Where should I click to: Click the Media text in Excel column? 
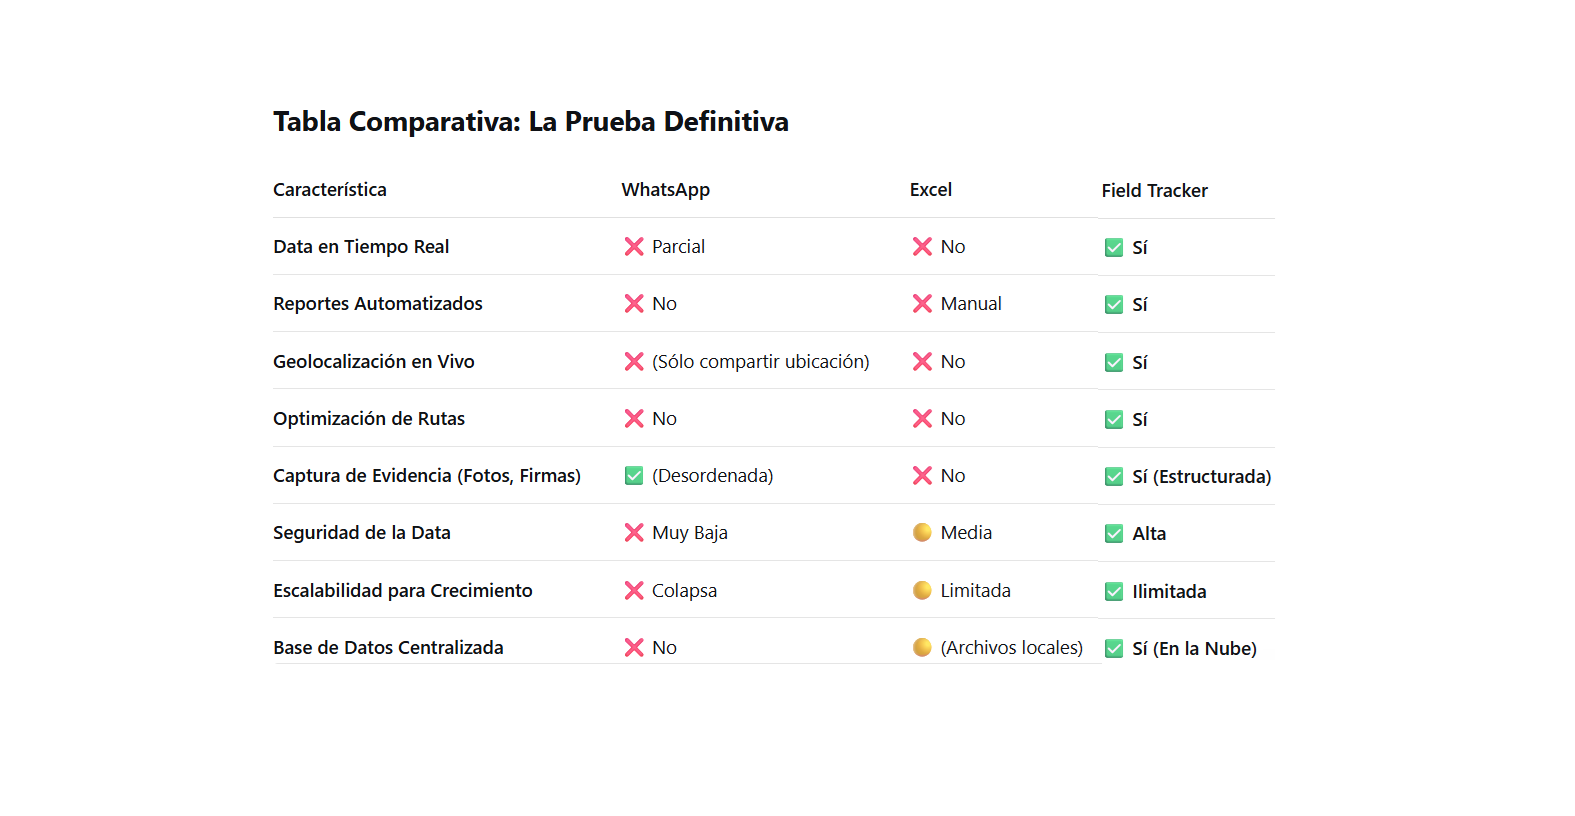(966, 533)
